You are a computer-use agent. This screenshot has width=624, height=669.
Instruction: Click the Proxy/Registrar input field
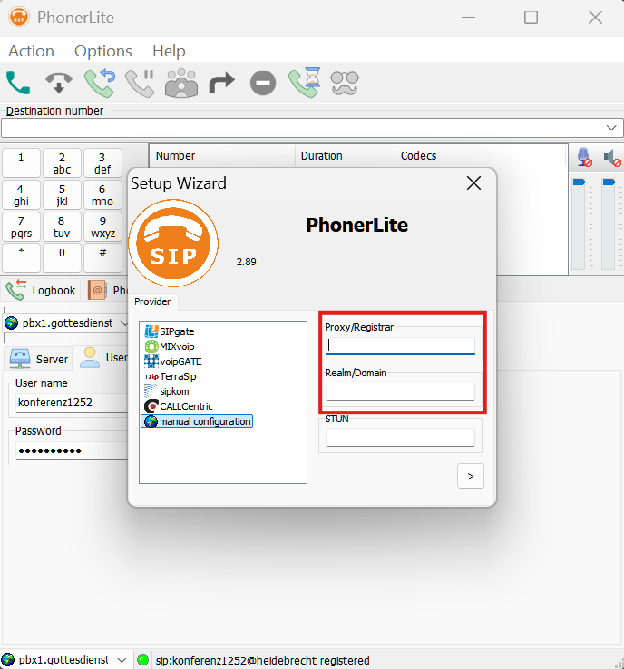pyautogui.click(x=400, y=346)
